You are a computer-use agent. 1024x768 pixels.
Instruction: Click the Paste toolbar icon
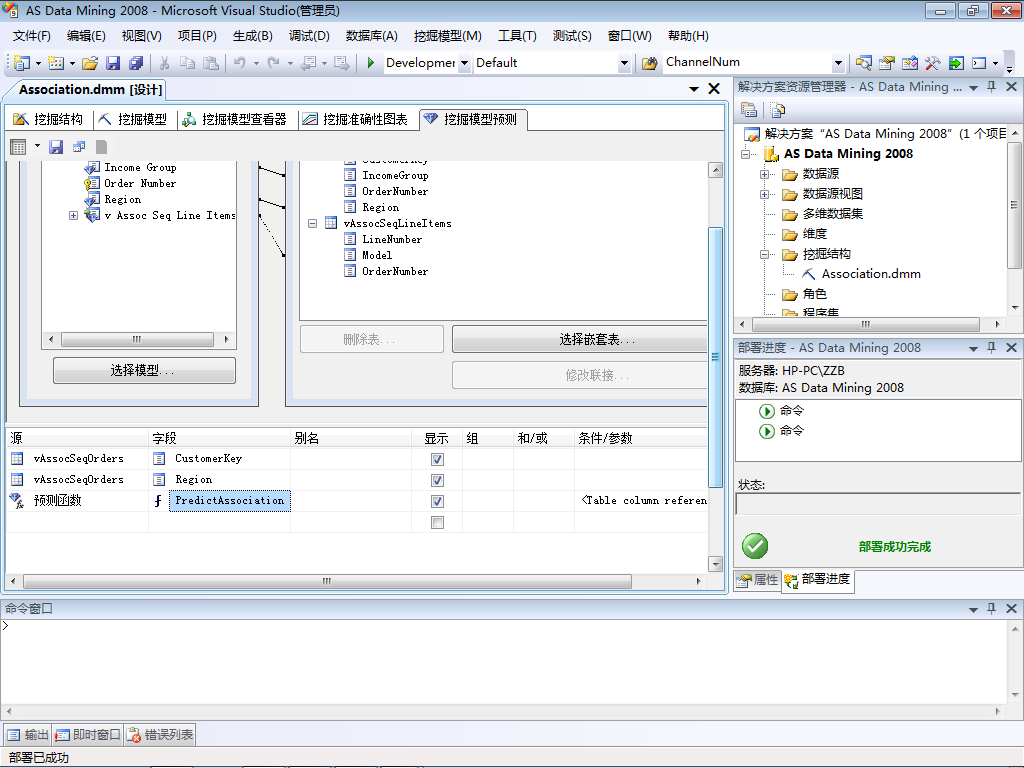pyautogui.click(x=210, y=63)
